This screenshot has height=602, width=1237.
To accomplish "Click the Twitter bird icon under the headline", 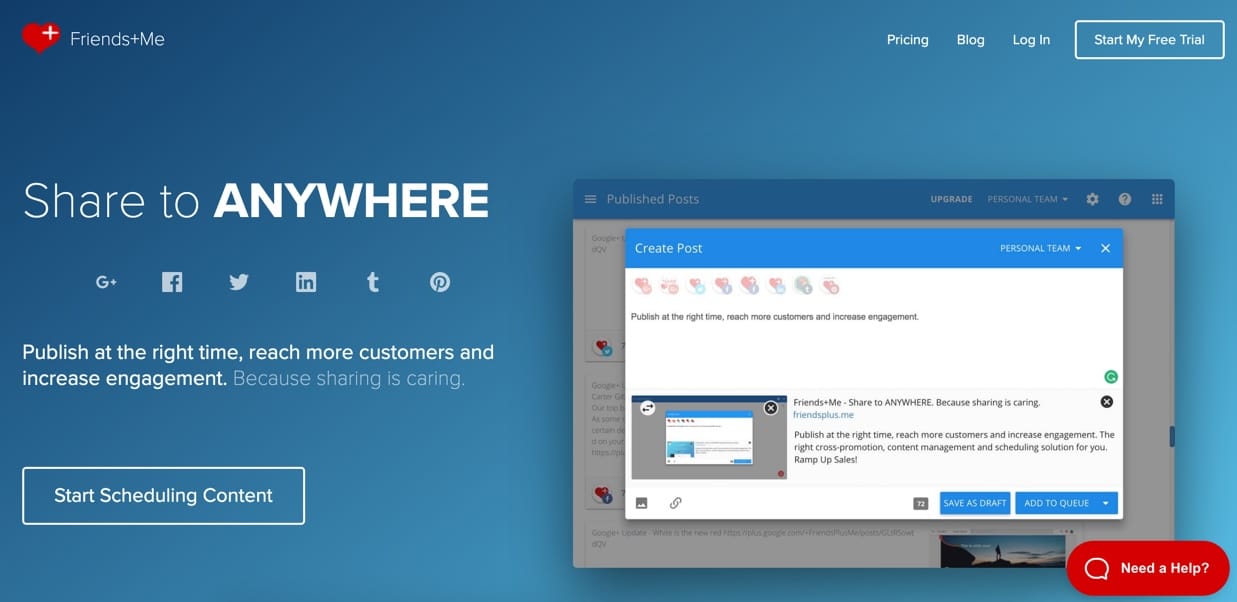I will pos(238,282).
